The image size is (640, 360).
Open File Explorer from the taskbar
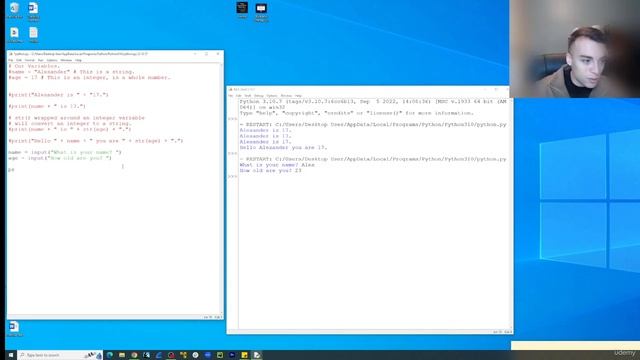[x=122, y=355]
